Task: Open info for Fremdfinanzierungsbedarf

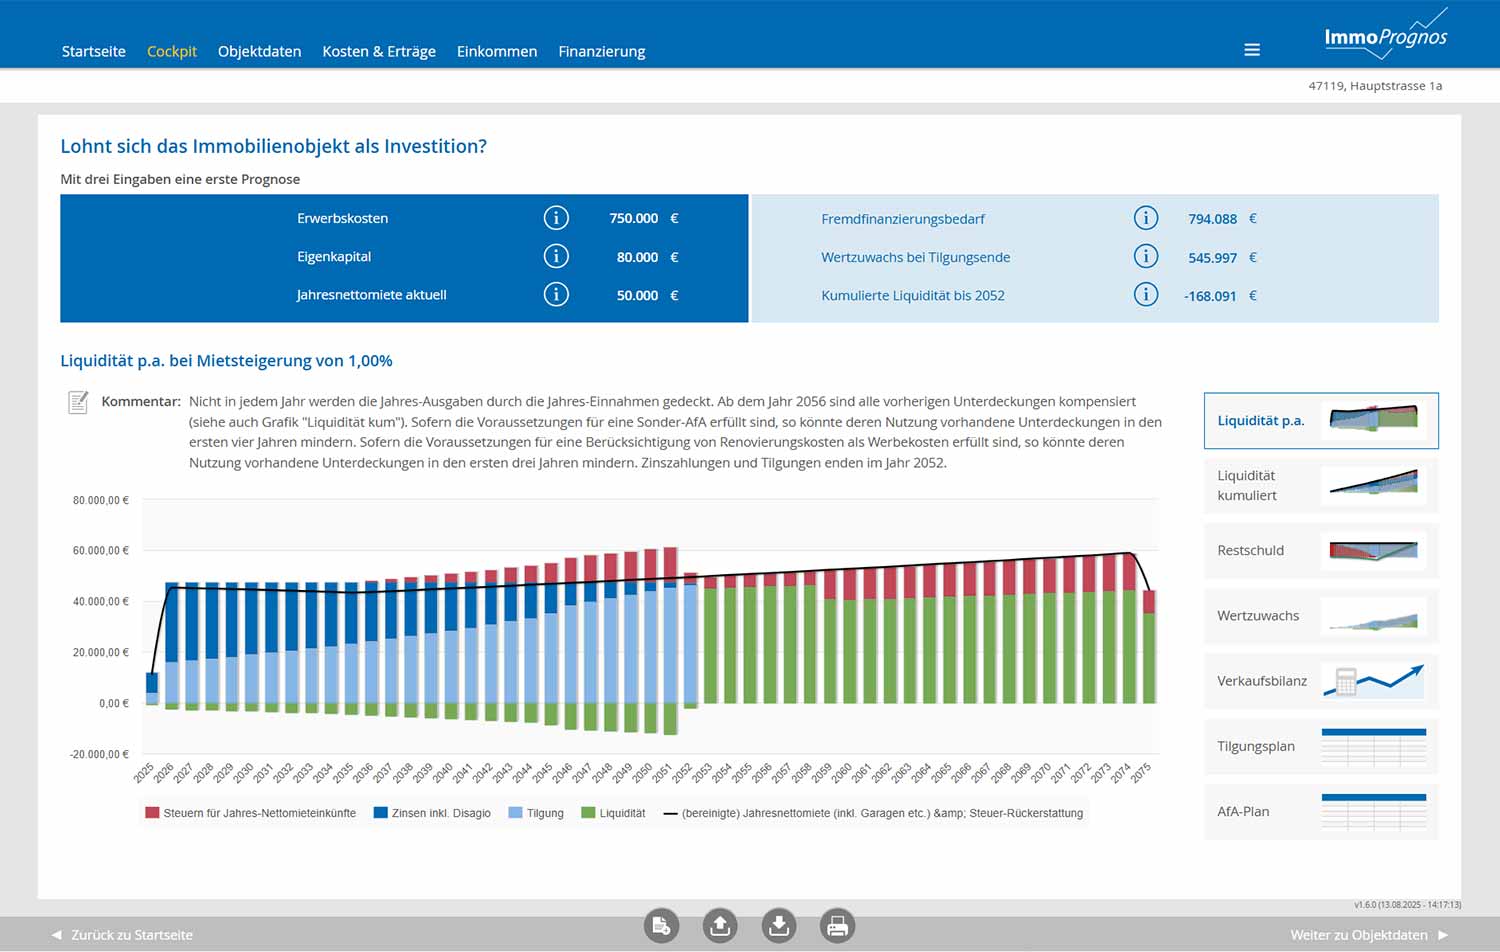Action: [x=1146, y=218]
